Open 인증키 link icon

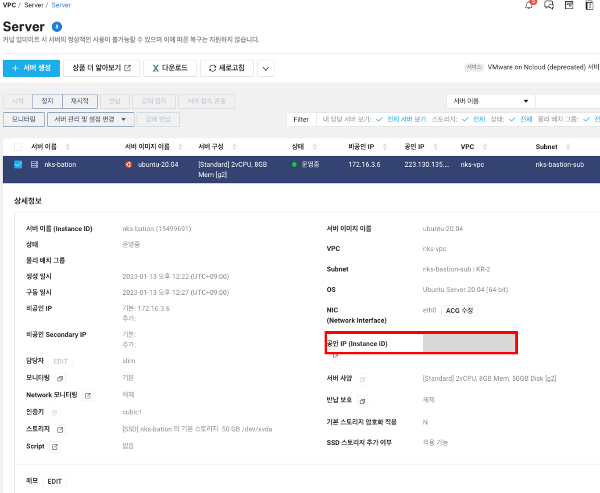[x=54, y=413]
